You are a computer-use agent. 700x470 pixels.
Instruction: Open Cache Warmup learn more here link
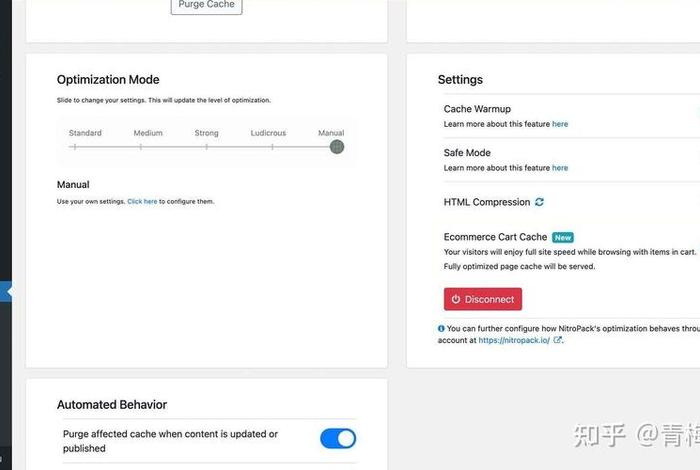point(560,124)
